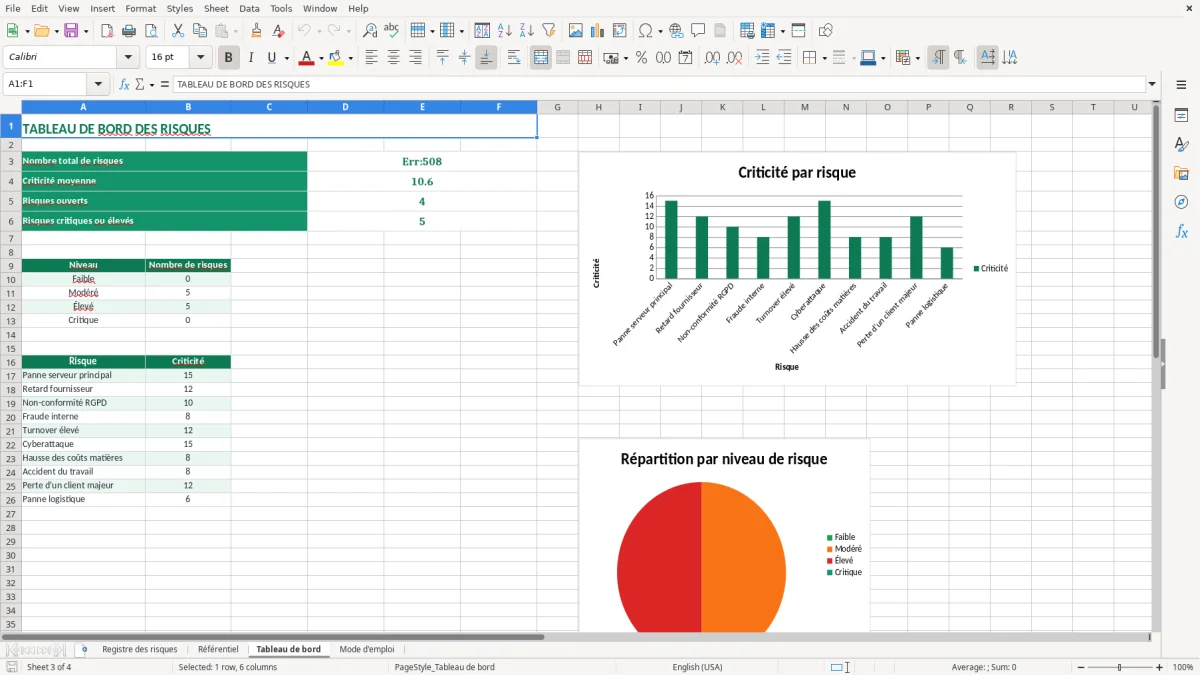
Task: Open the Sidebar Navigator compass icon
Action: 1181,202
